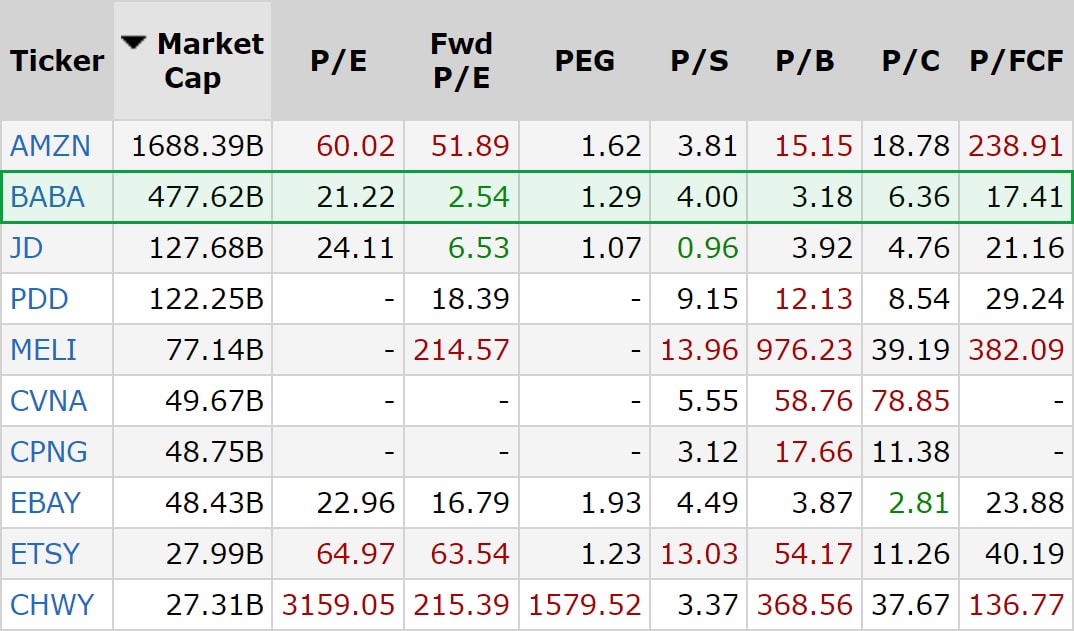View CPNG ticker details
Image resolution: width=1074 pixels, height=631 pixels.
coord(49,452)
